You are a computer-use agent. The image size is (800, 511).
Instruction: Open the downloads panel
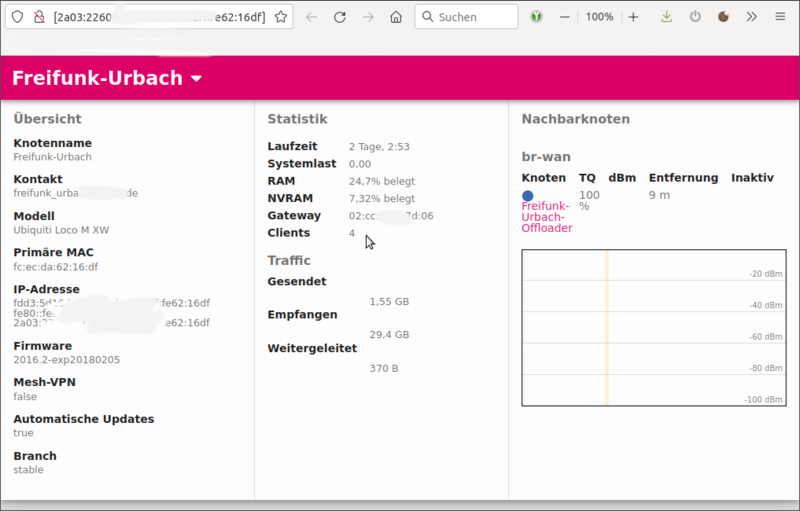[667, 17]
